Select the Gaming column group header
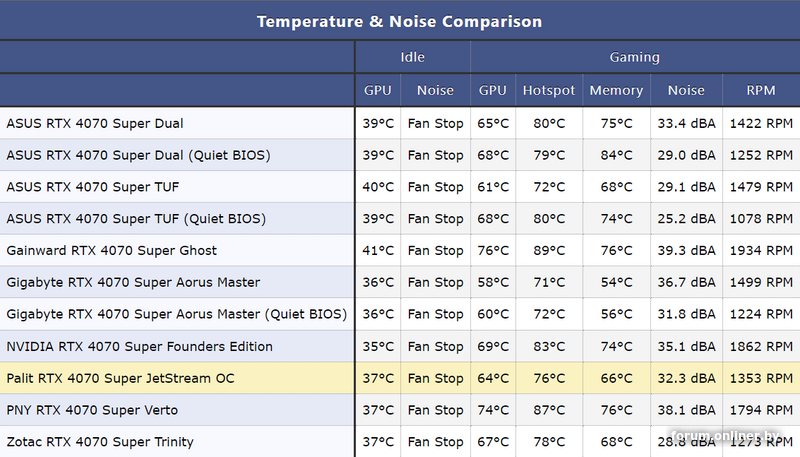The image size is (800, 457). pyautogui.click(x=634, y=57)
